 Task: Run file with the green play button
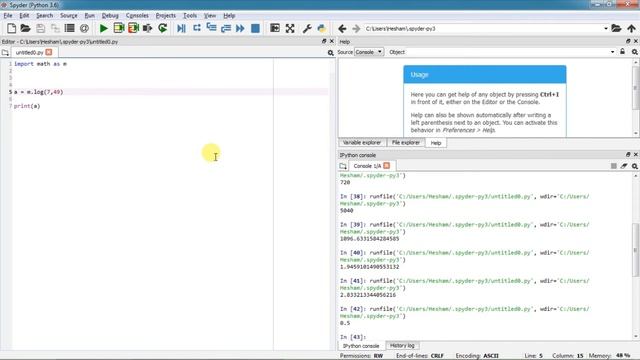coord(104,28)
